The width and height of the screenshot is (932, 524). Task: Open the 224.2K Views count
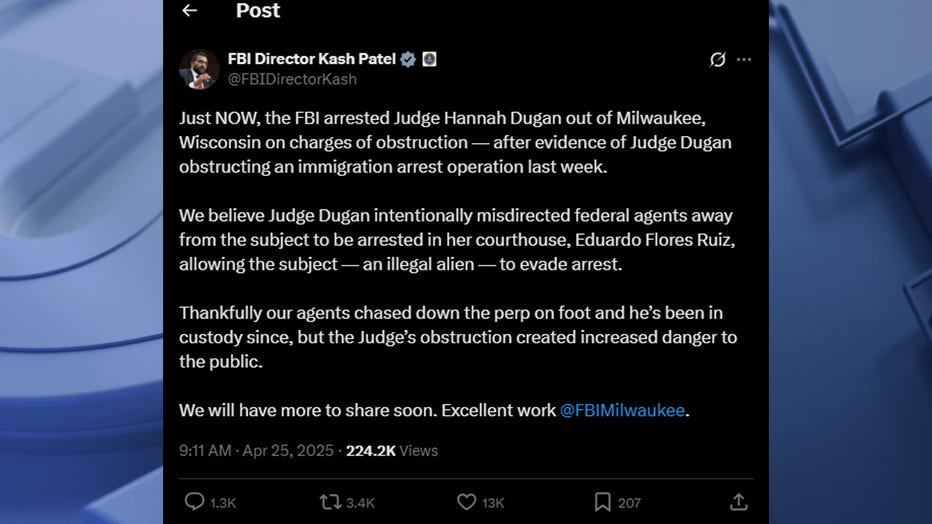click(x=392, y=451)
